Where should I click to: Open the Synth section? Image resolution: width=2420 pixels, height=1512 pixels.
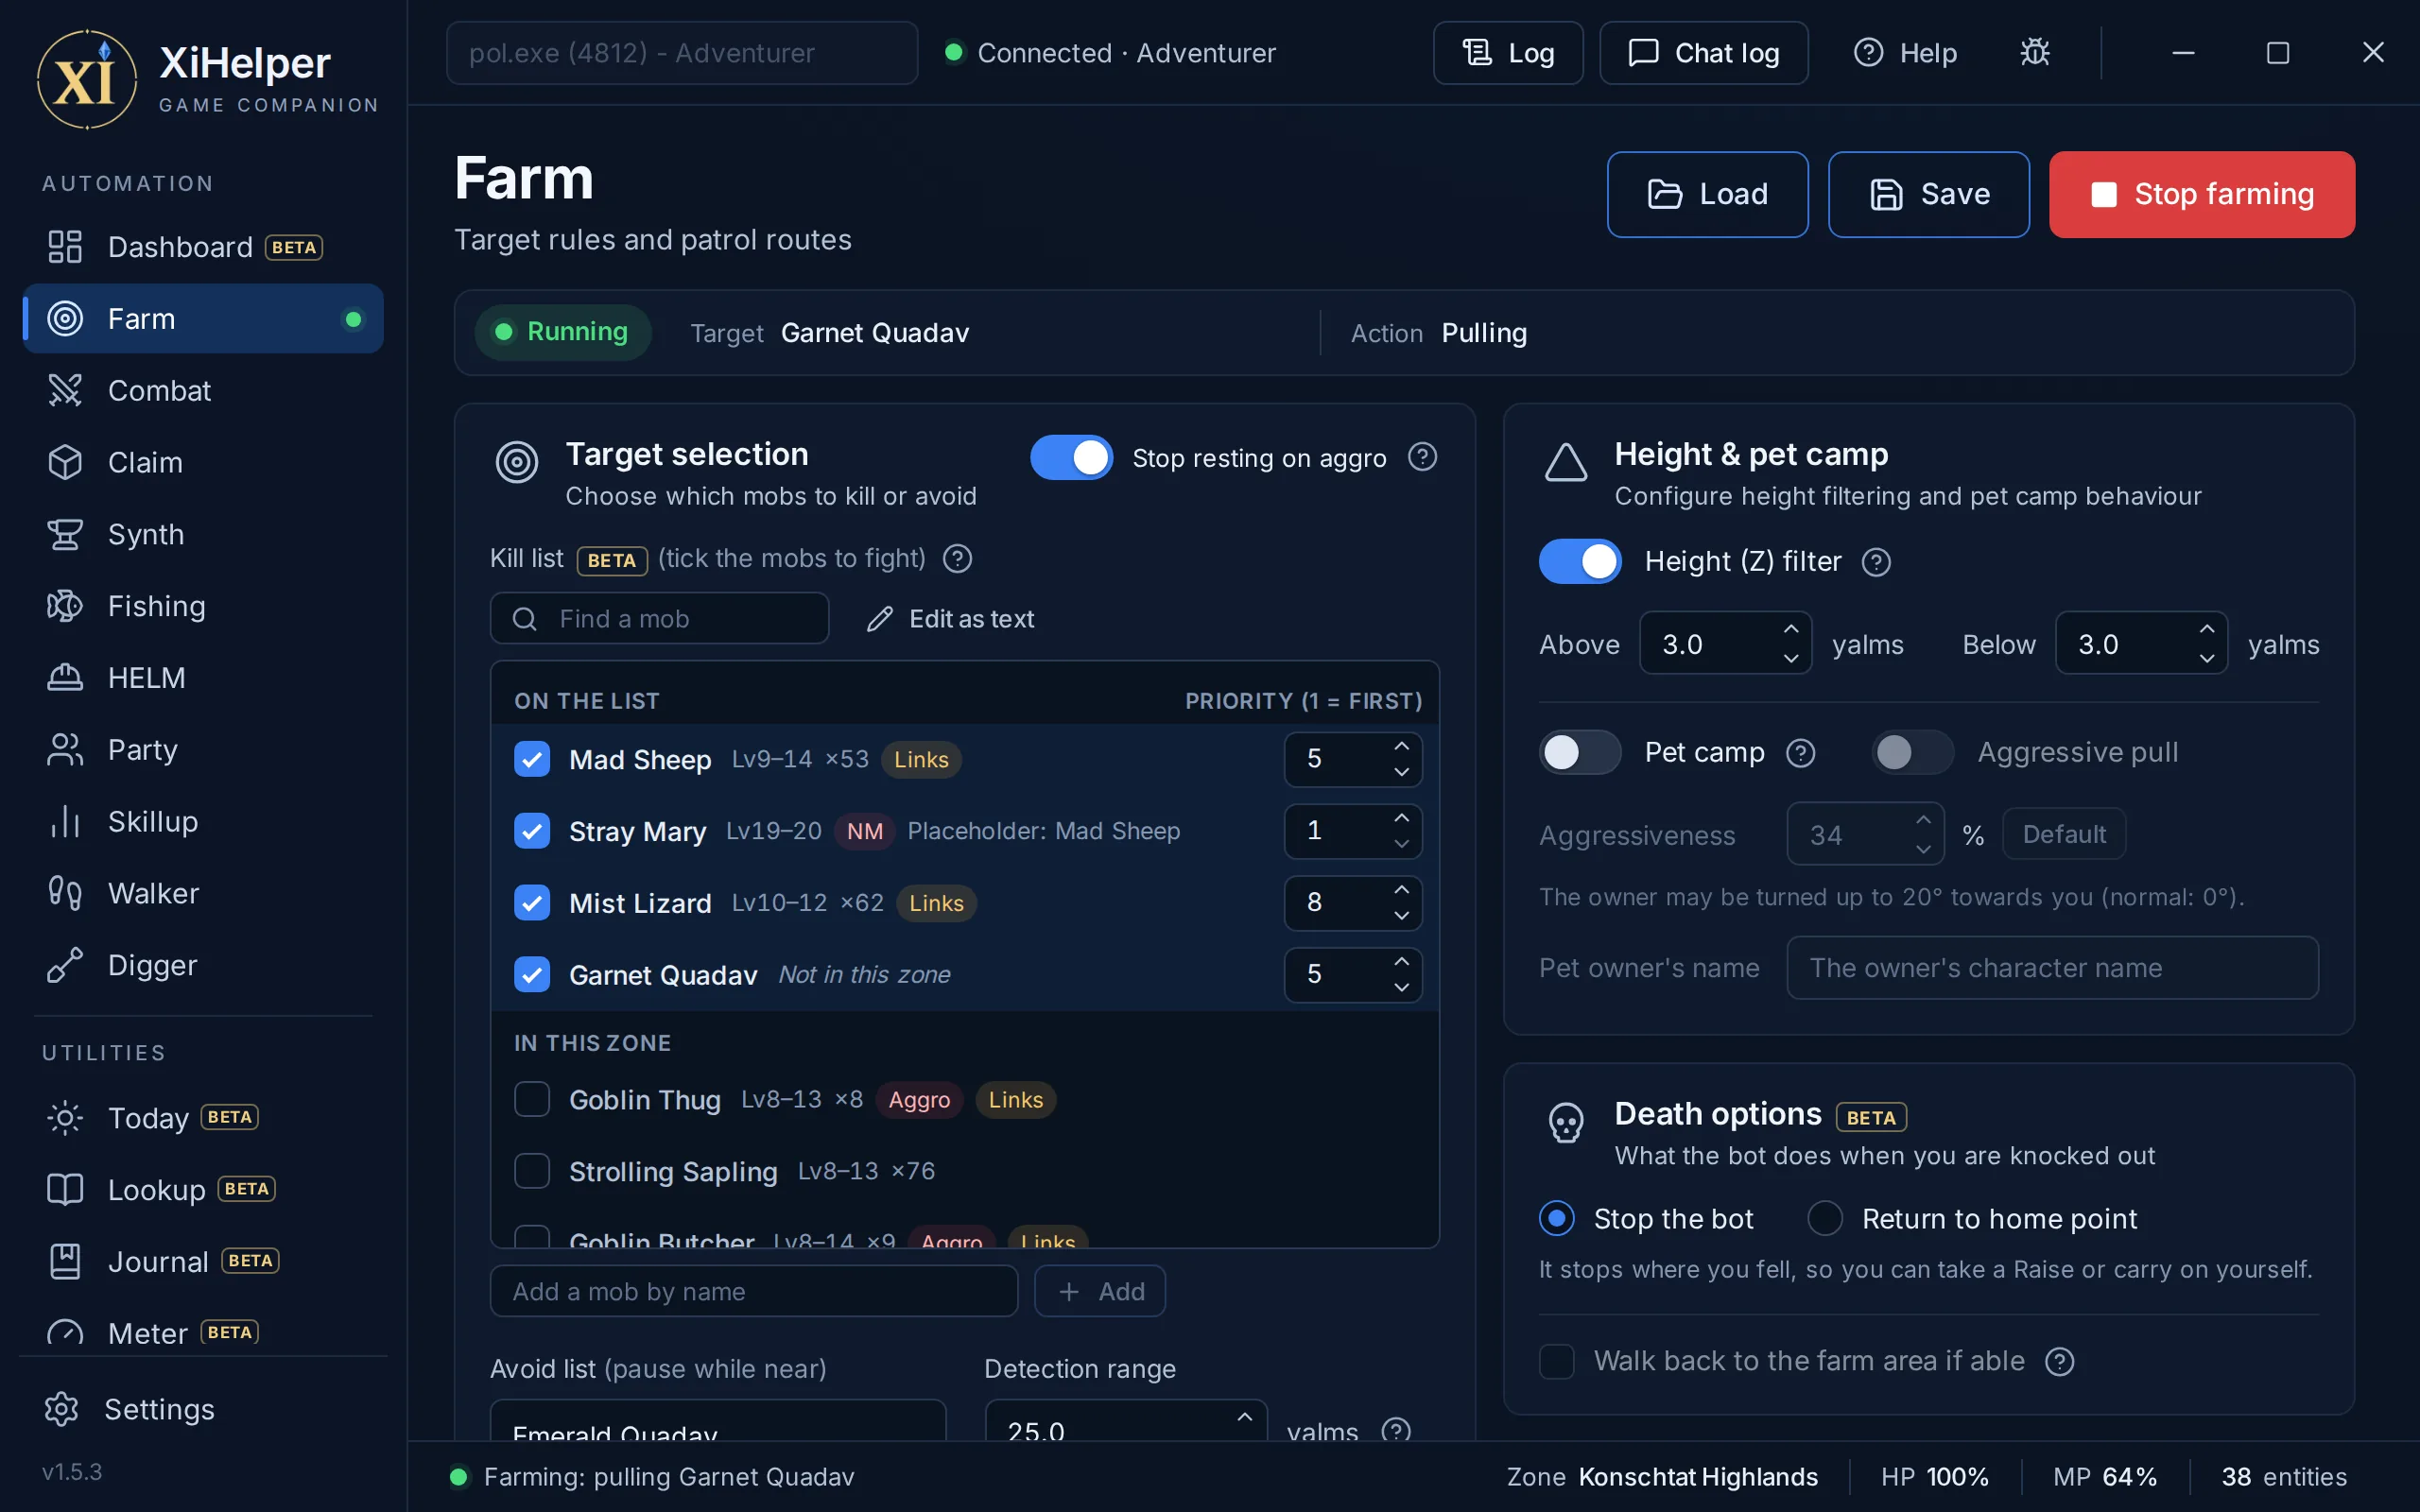(203, 534)
